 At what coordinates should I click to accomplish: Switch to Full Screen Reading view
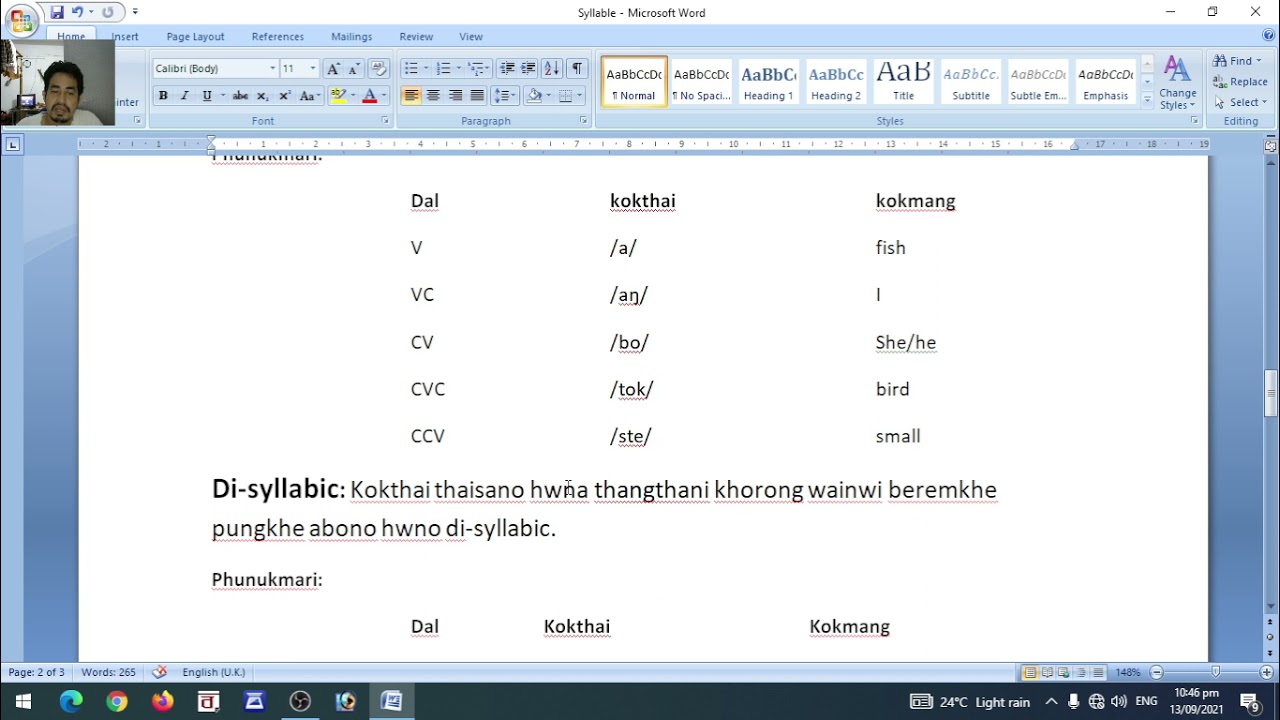click(1047, 673)
